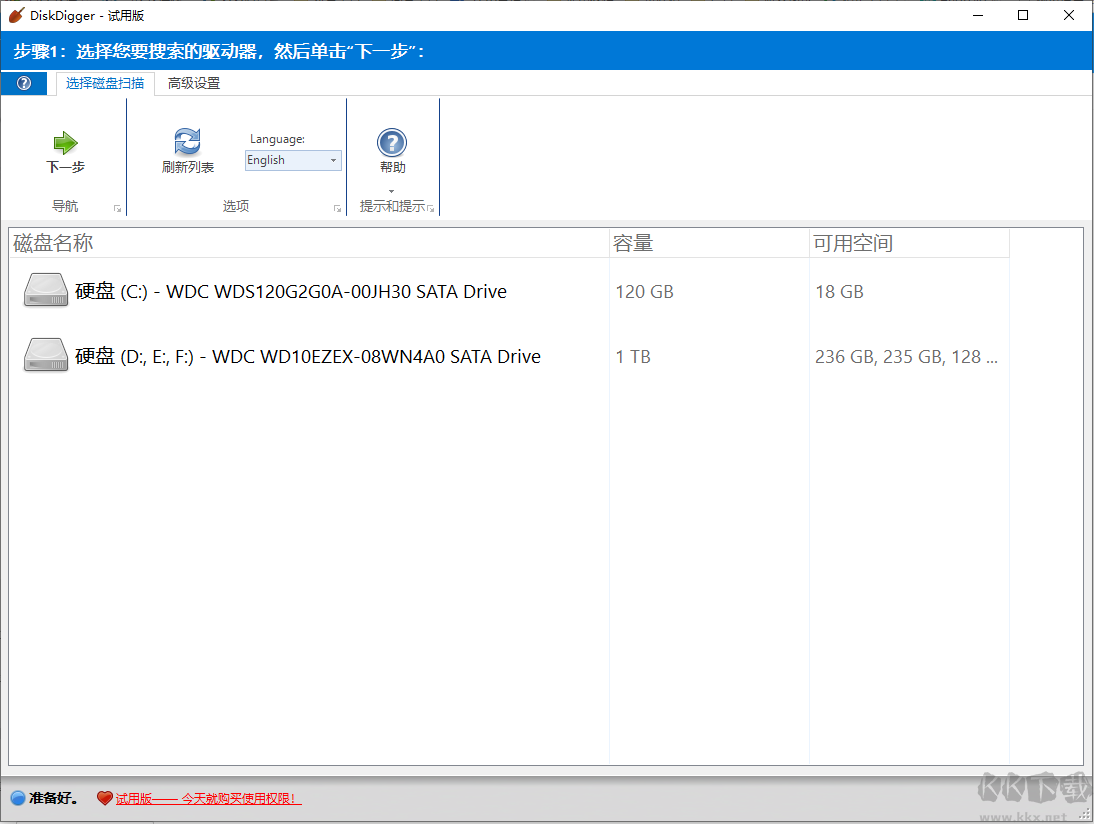This screenshot has width=1094, height=824.
Task: Expand the small arrow under Help button
Action: pyautogui.click(x=391, y=191)
